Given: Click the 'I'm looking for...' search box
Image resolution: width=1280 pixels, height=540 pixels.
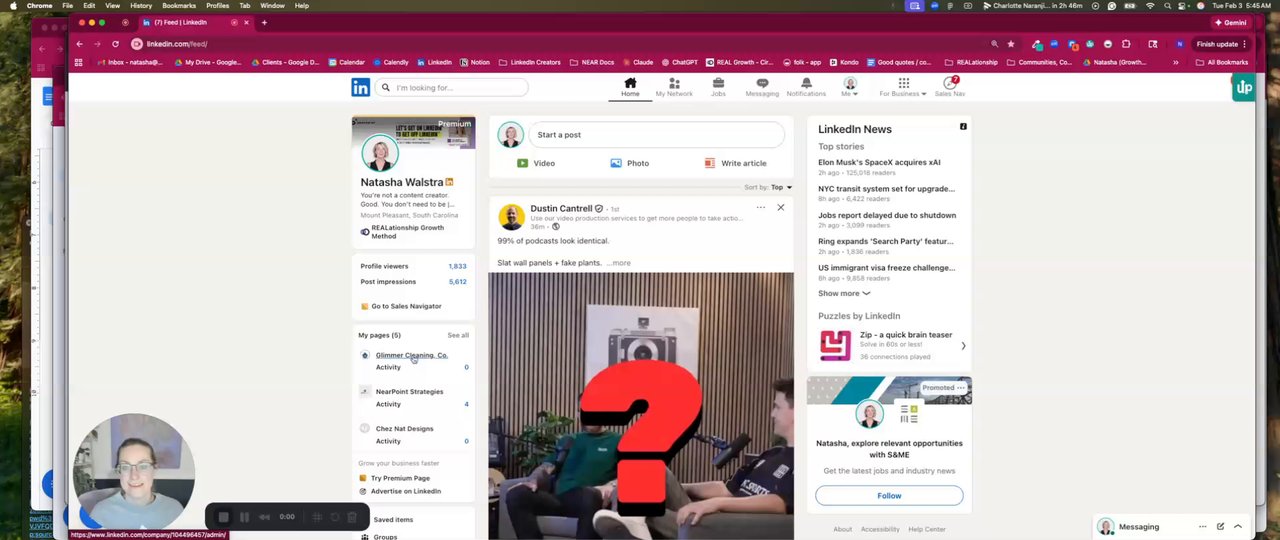Looking at the screenshot, I should (452, 88).
